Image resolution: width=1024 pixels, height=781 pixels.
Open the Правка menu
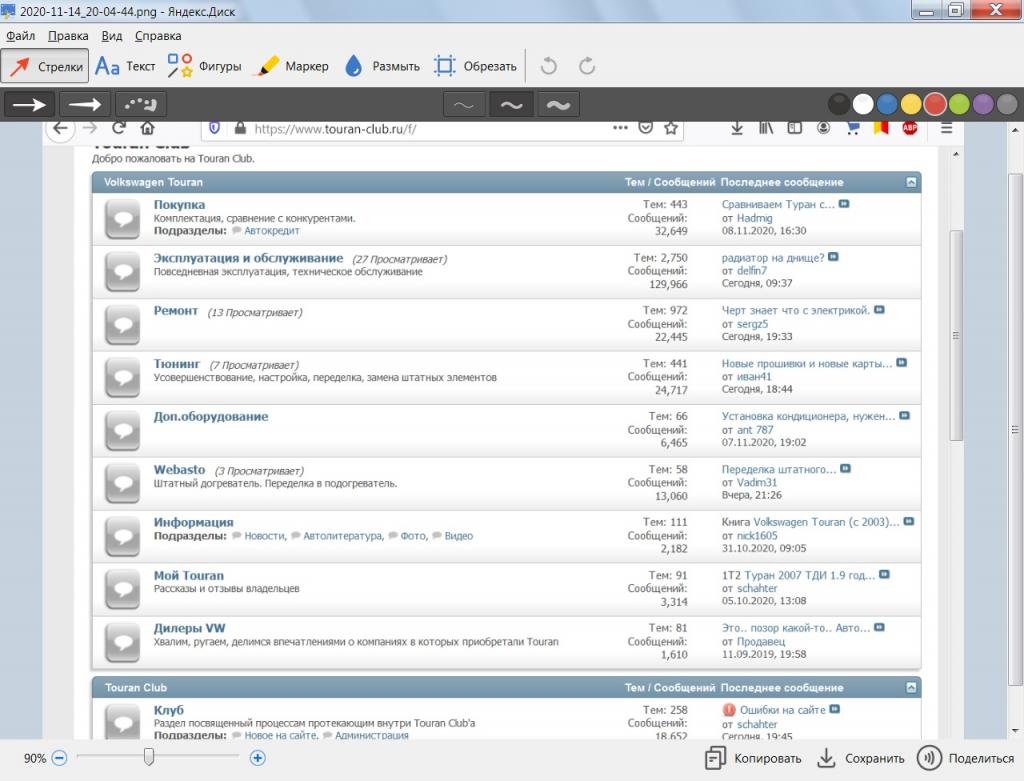click(x=68, y=36)
